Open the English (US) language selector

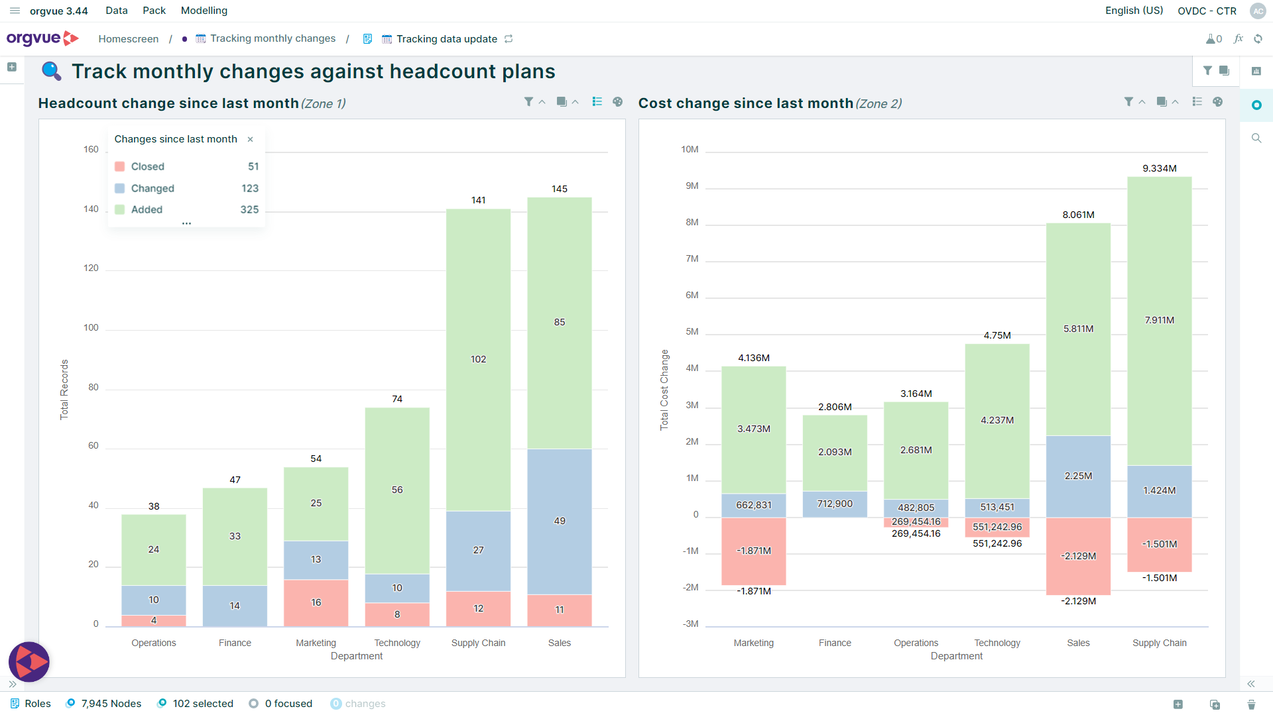(1133, 11)
